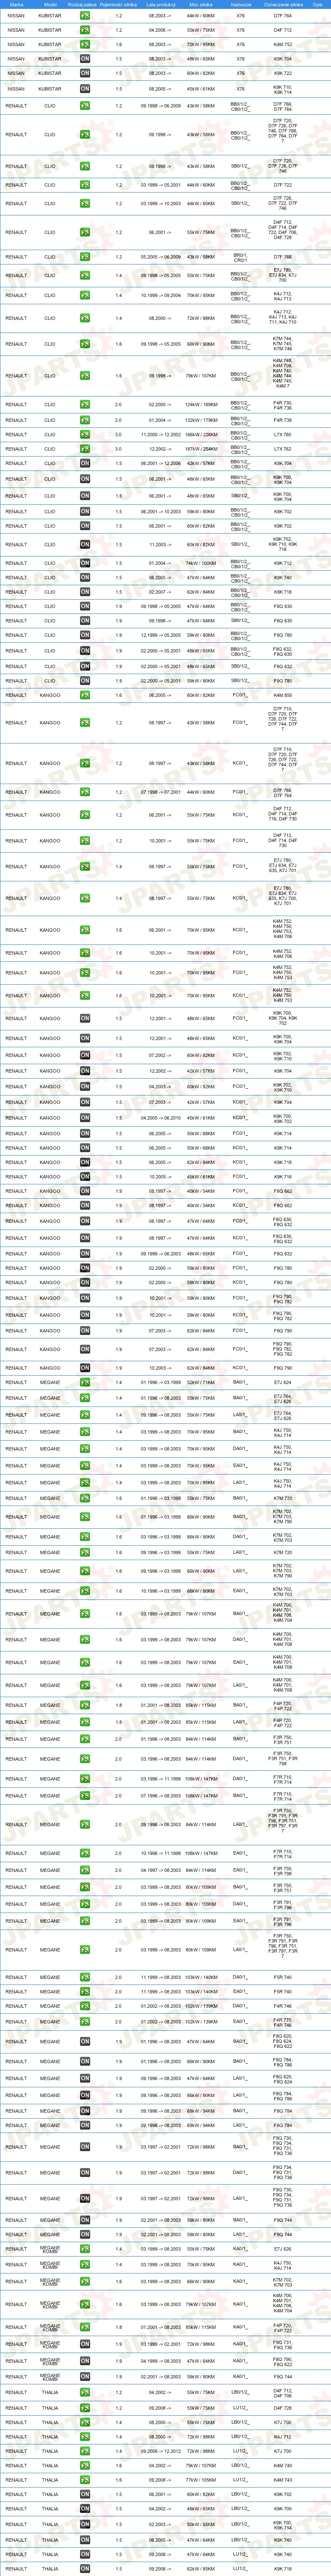
Task: Click petrol icon in Nissan Kubistar 55kW/75KM row
Action: click(85, 30)
